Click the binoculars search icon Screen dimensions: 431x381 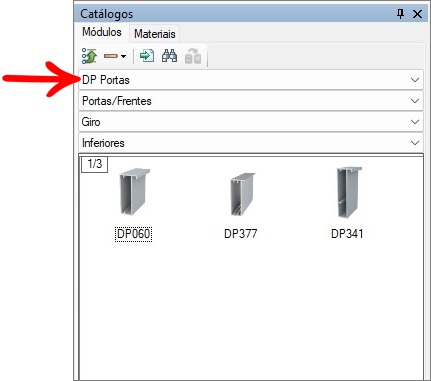tap(169, 56)
